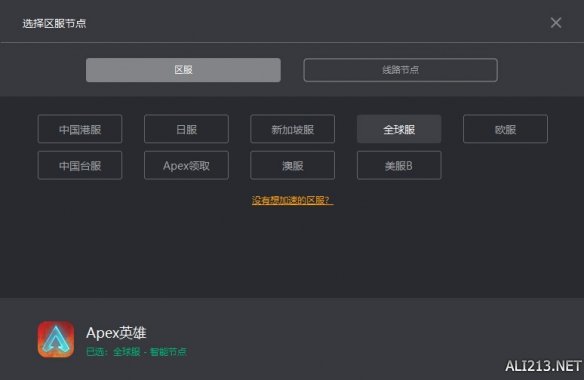The width and height of the screenshot is (584, 380).
Task: Open the 线路节点 tab
Action: [x=400, y=70]
